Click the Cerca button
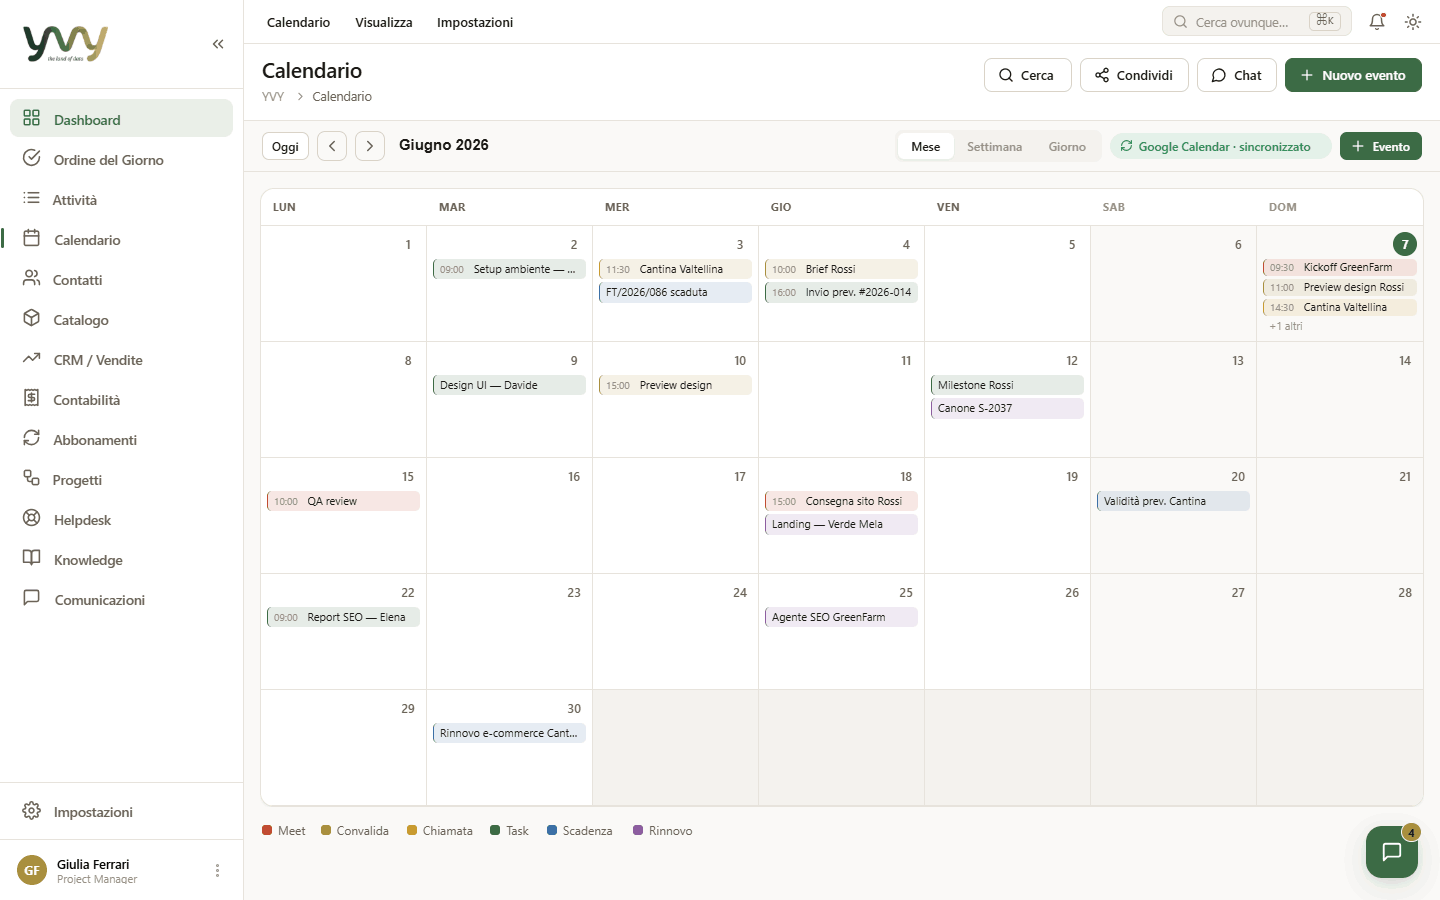This screenshot has width=1440, height=900. pos(1028,75)
